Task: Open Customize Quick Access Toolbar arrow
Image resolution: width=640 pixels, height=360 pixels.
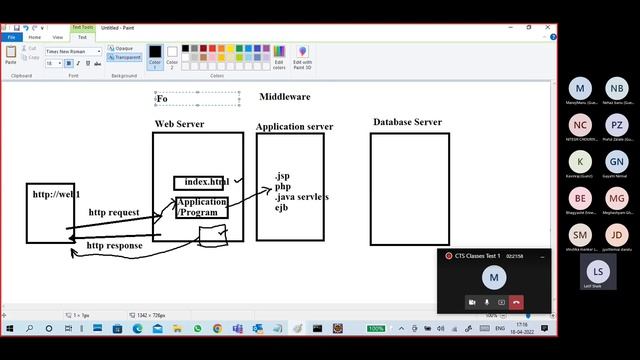Action: click(x=42, y=28)
